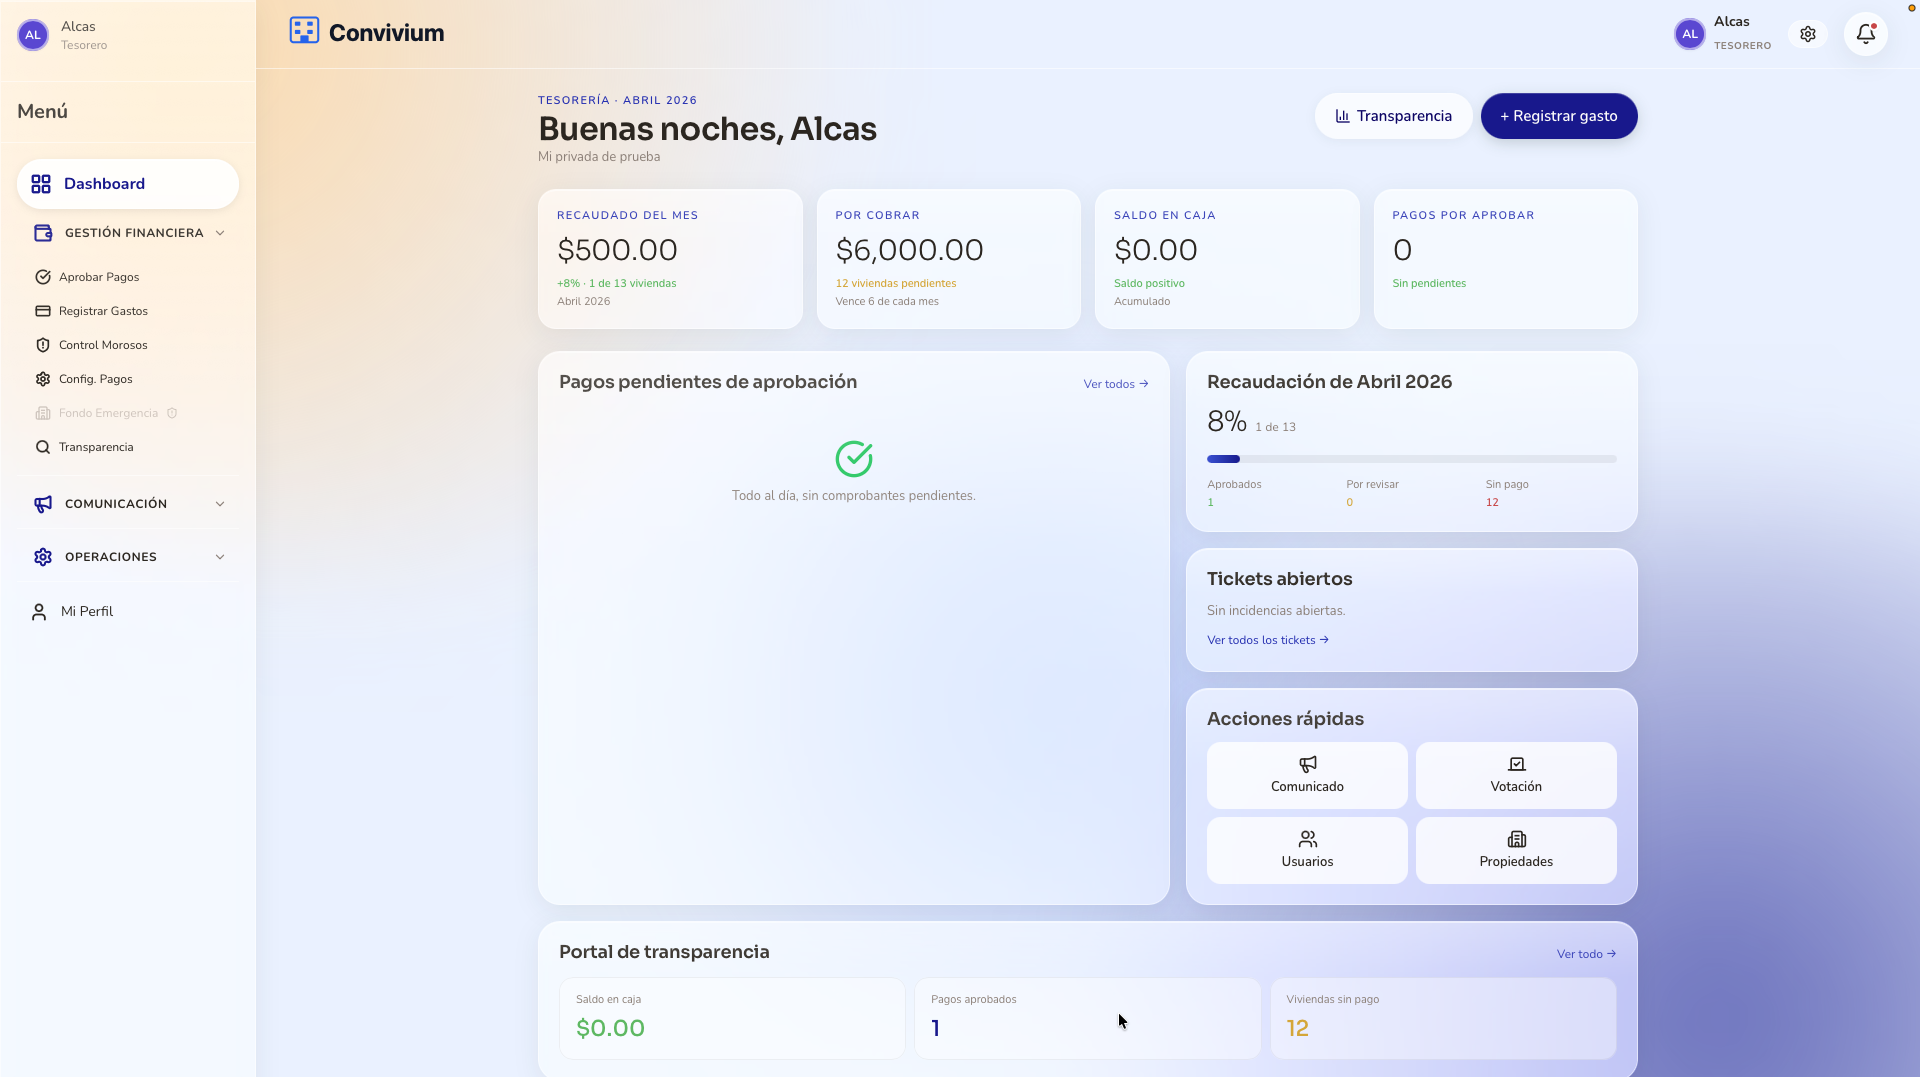This screenshot has width=1920, height=1077.
Task: Go to Control Morosos in sidebar
Action: (102, 345)
